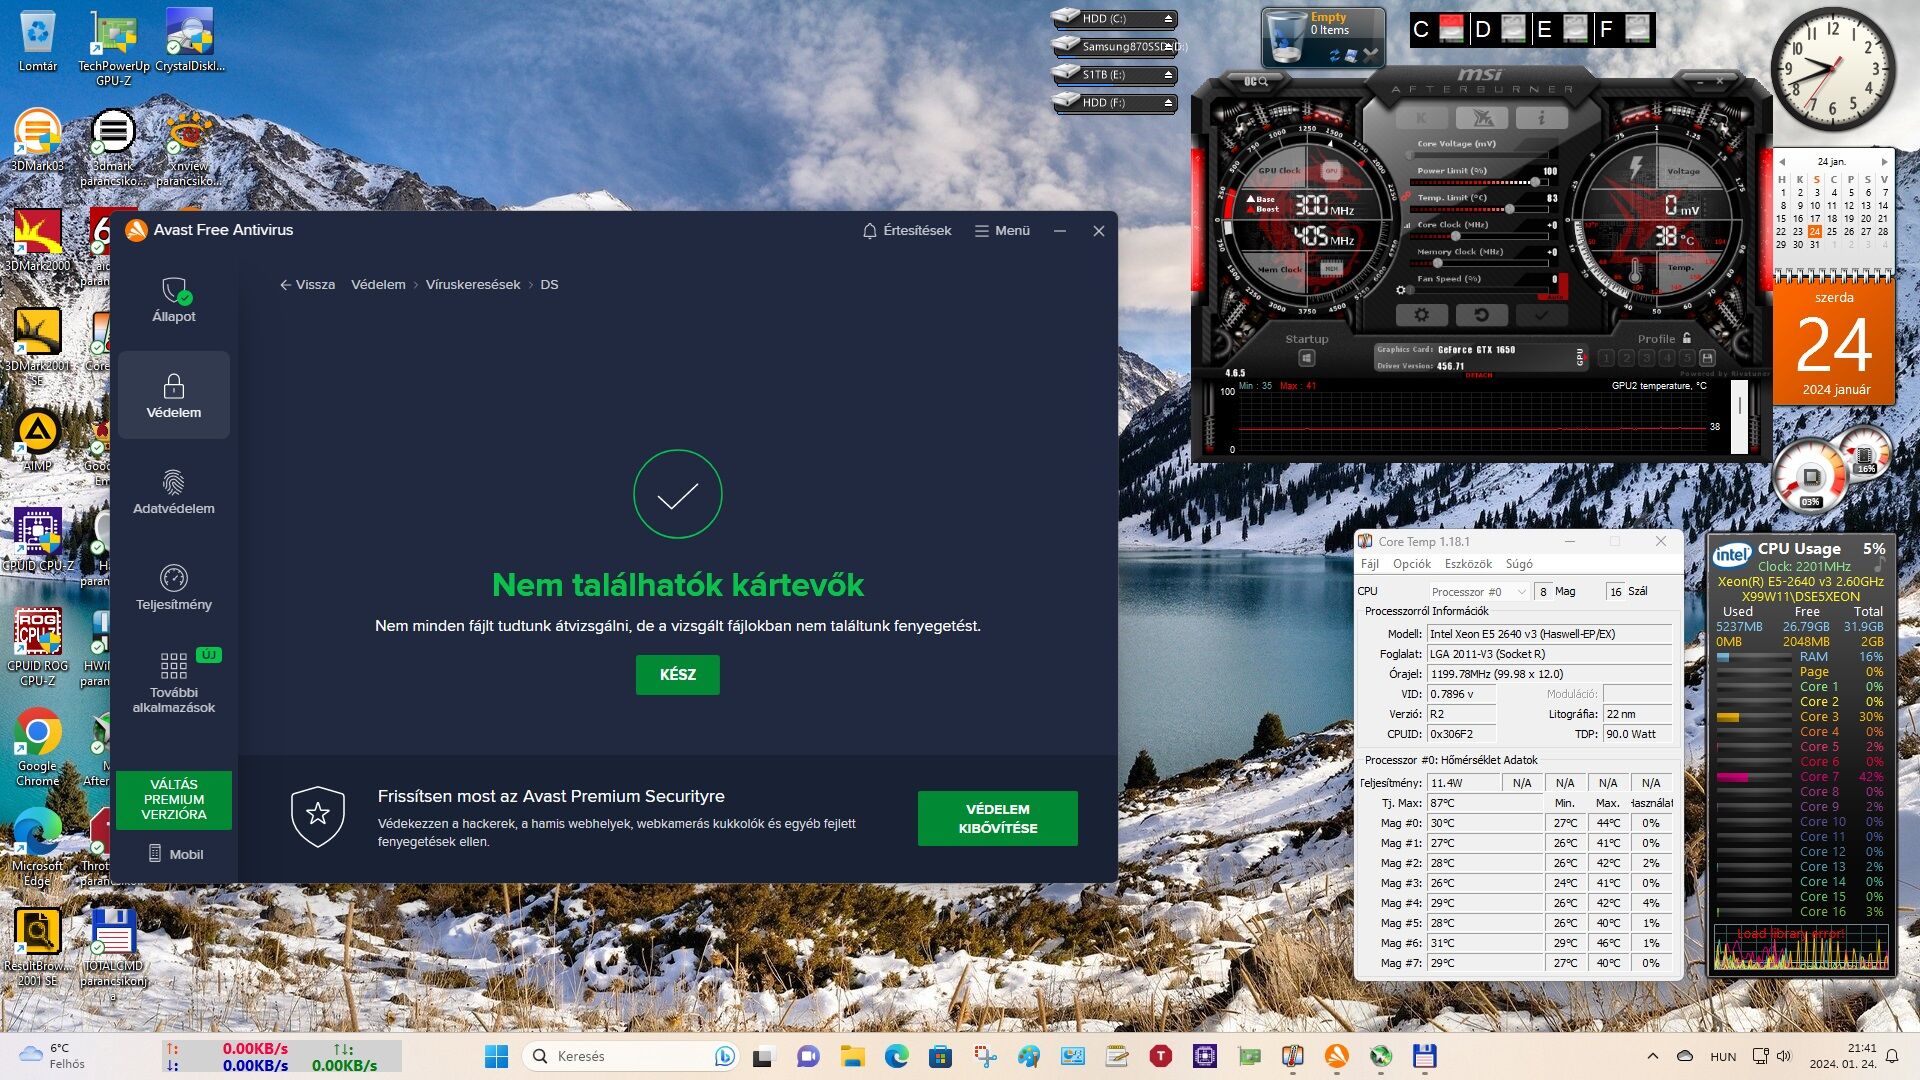The height and width of the screenshot is (1080, 1920).
Task: Open the Mobil option in Avast sidebar
Action: 175,854
